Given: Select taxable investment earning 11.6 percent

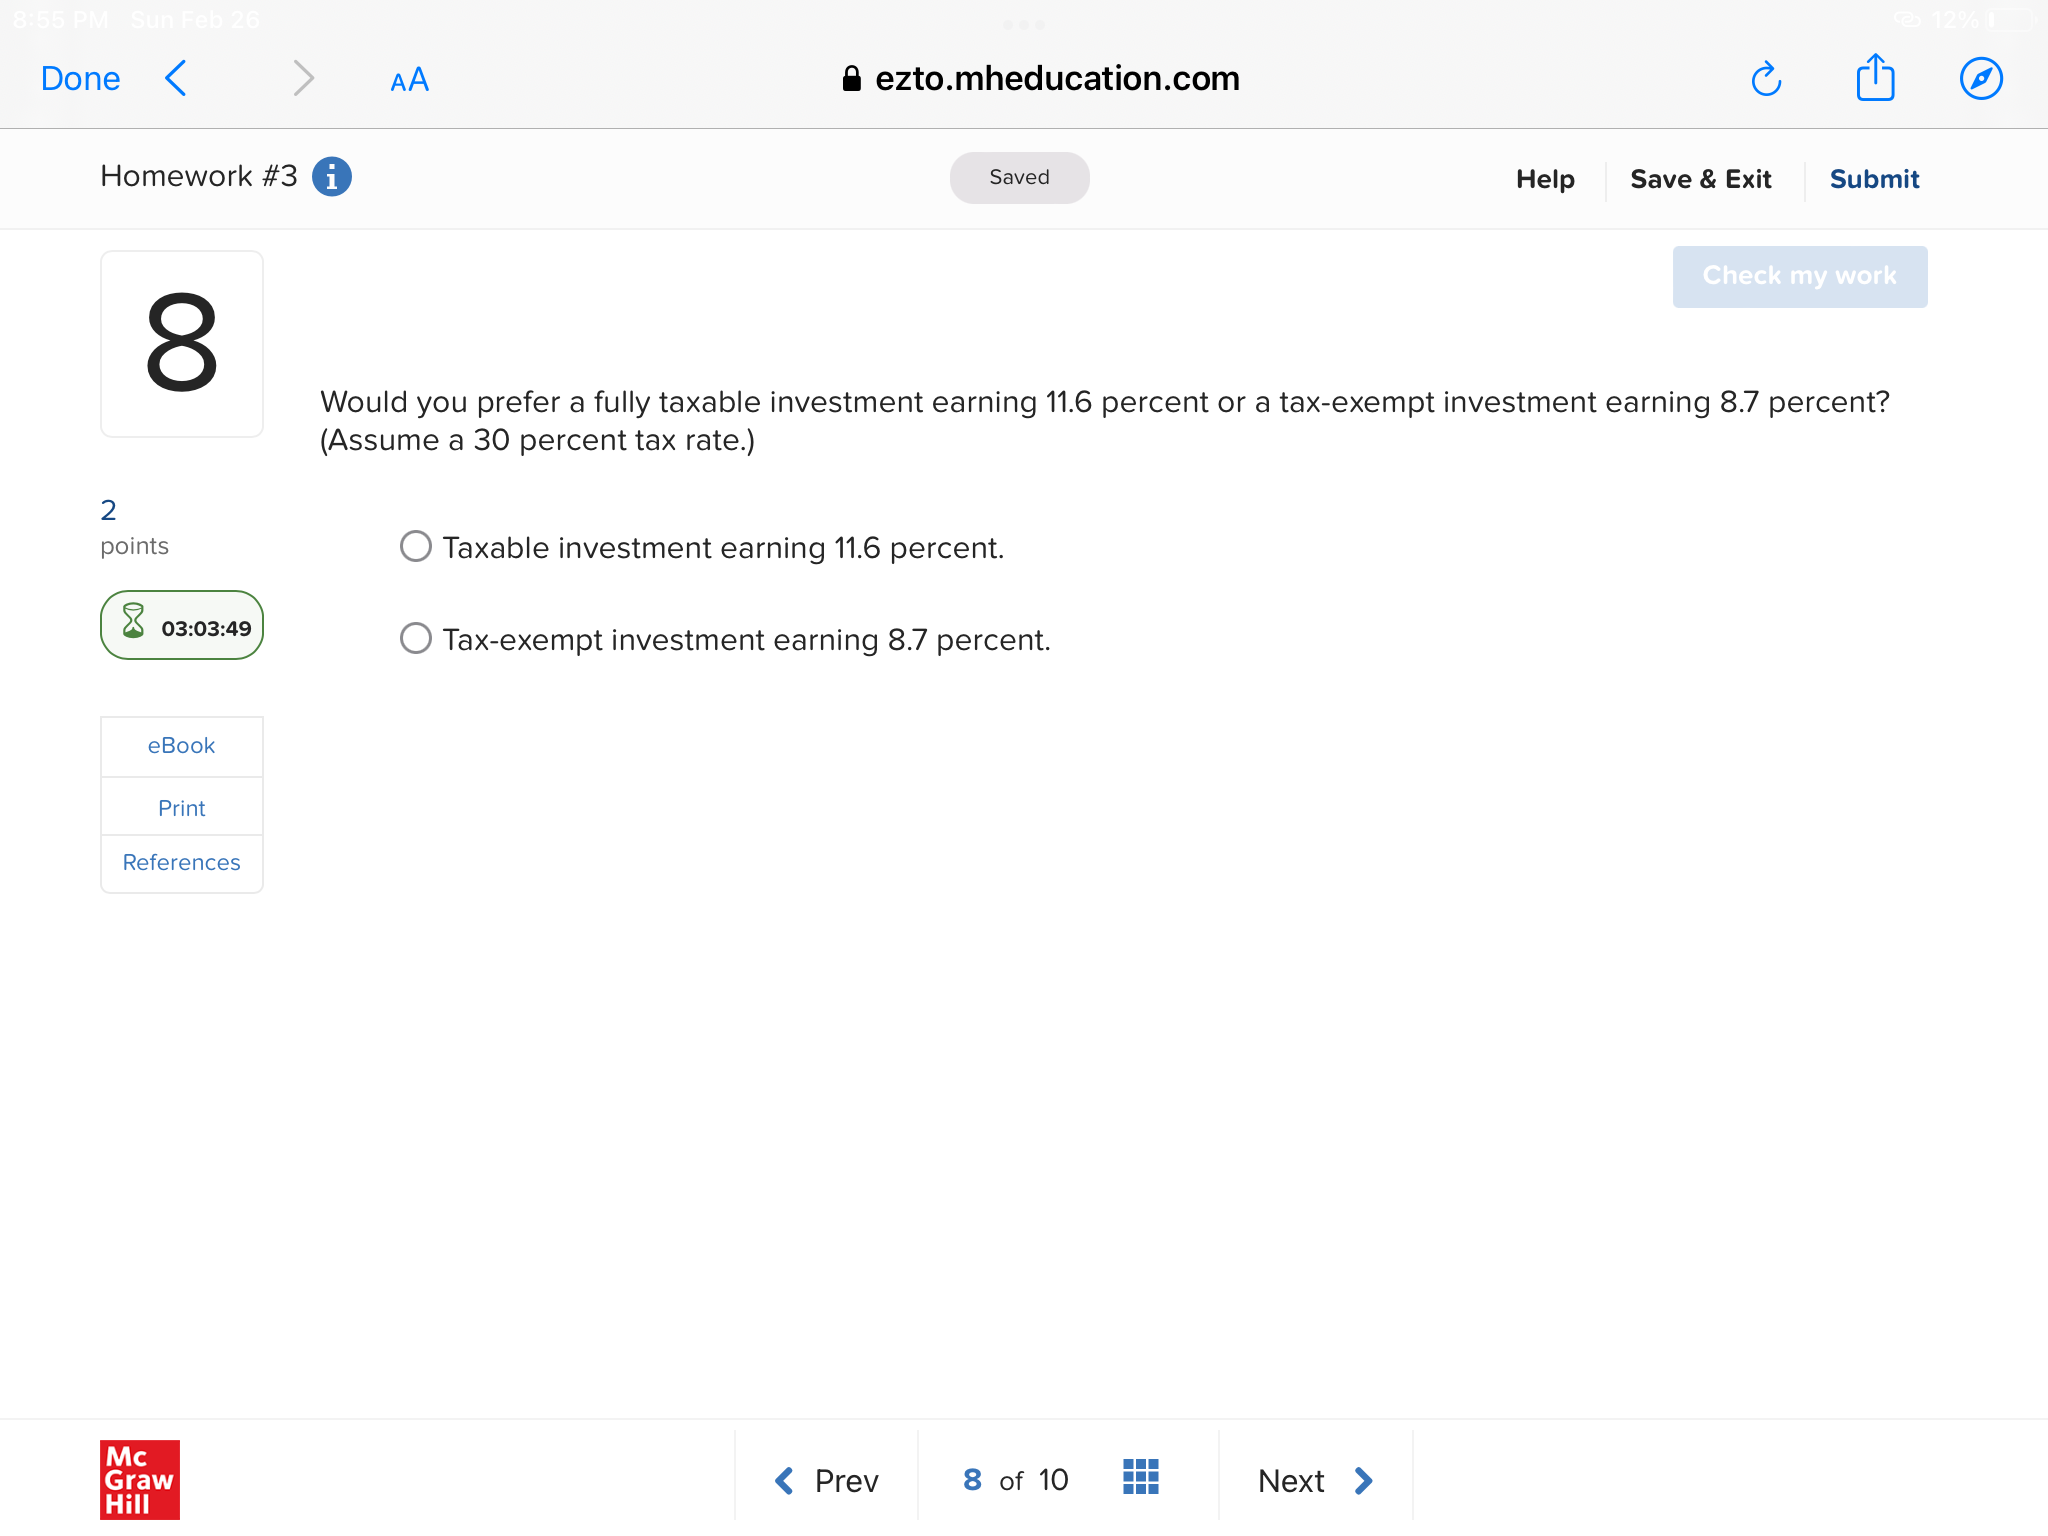Looking at the screenshot, I should tap(415, 546).
